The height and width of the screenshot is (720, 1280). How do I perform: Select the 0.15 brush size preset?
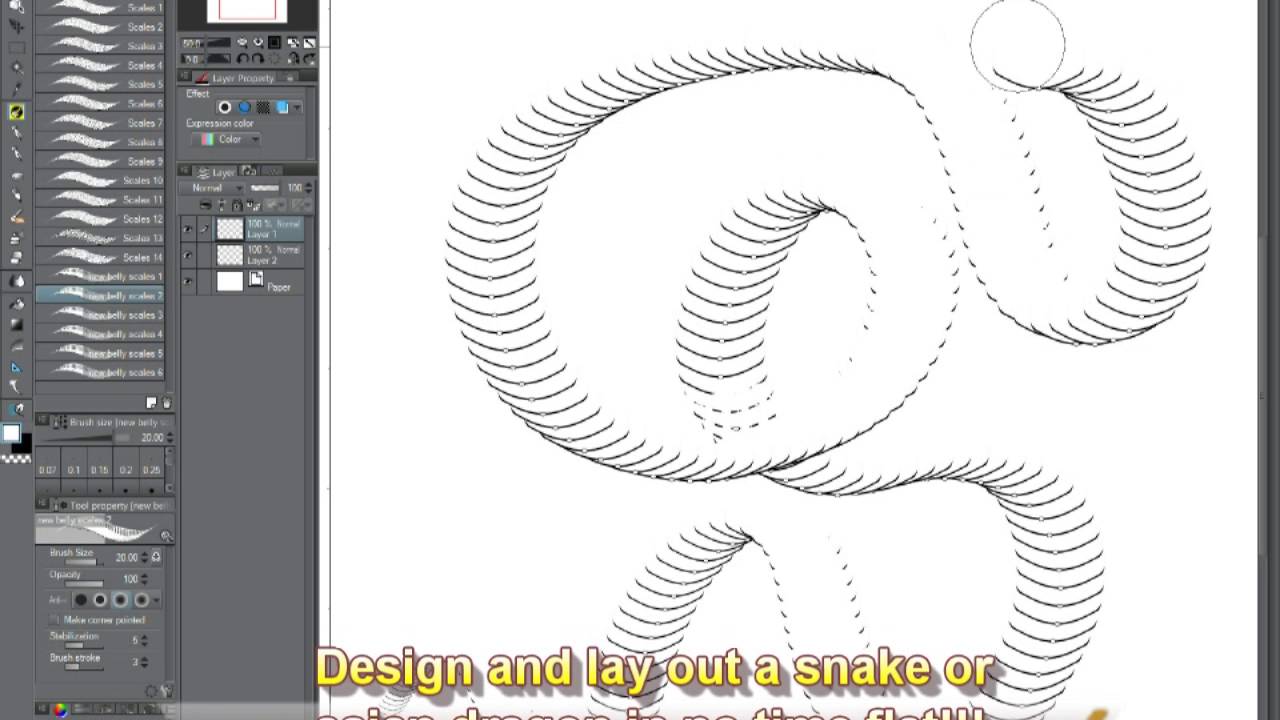pyautogui.click(x=99, y=470)
